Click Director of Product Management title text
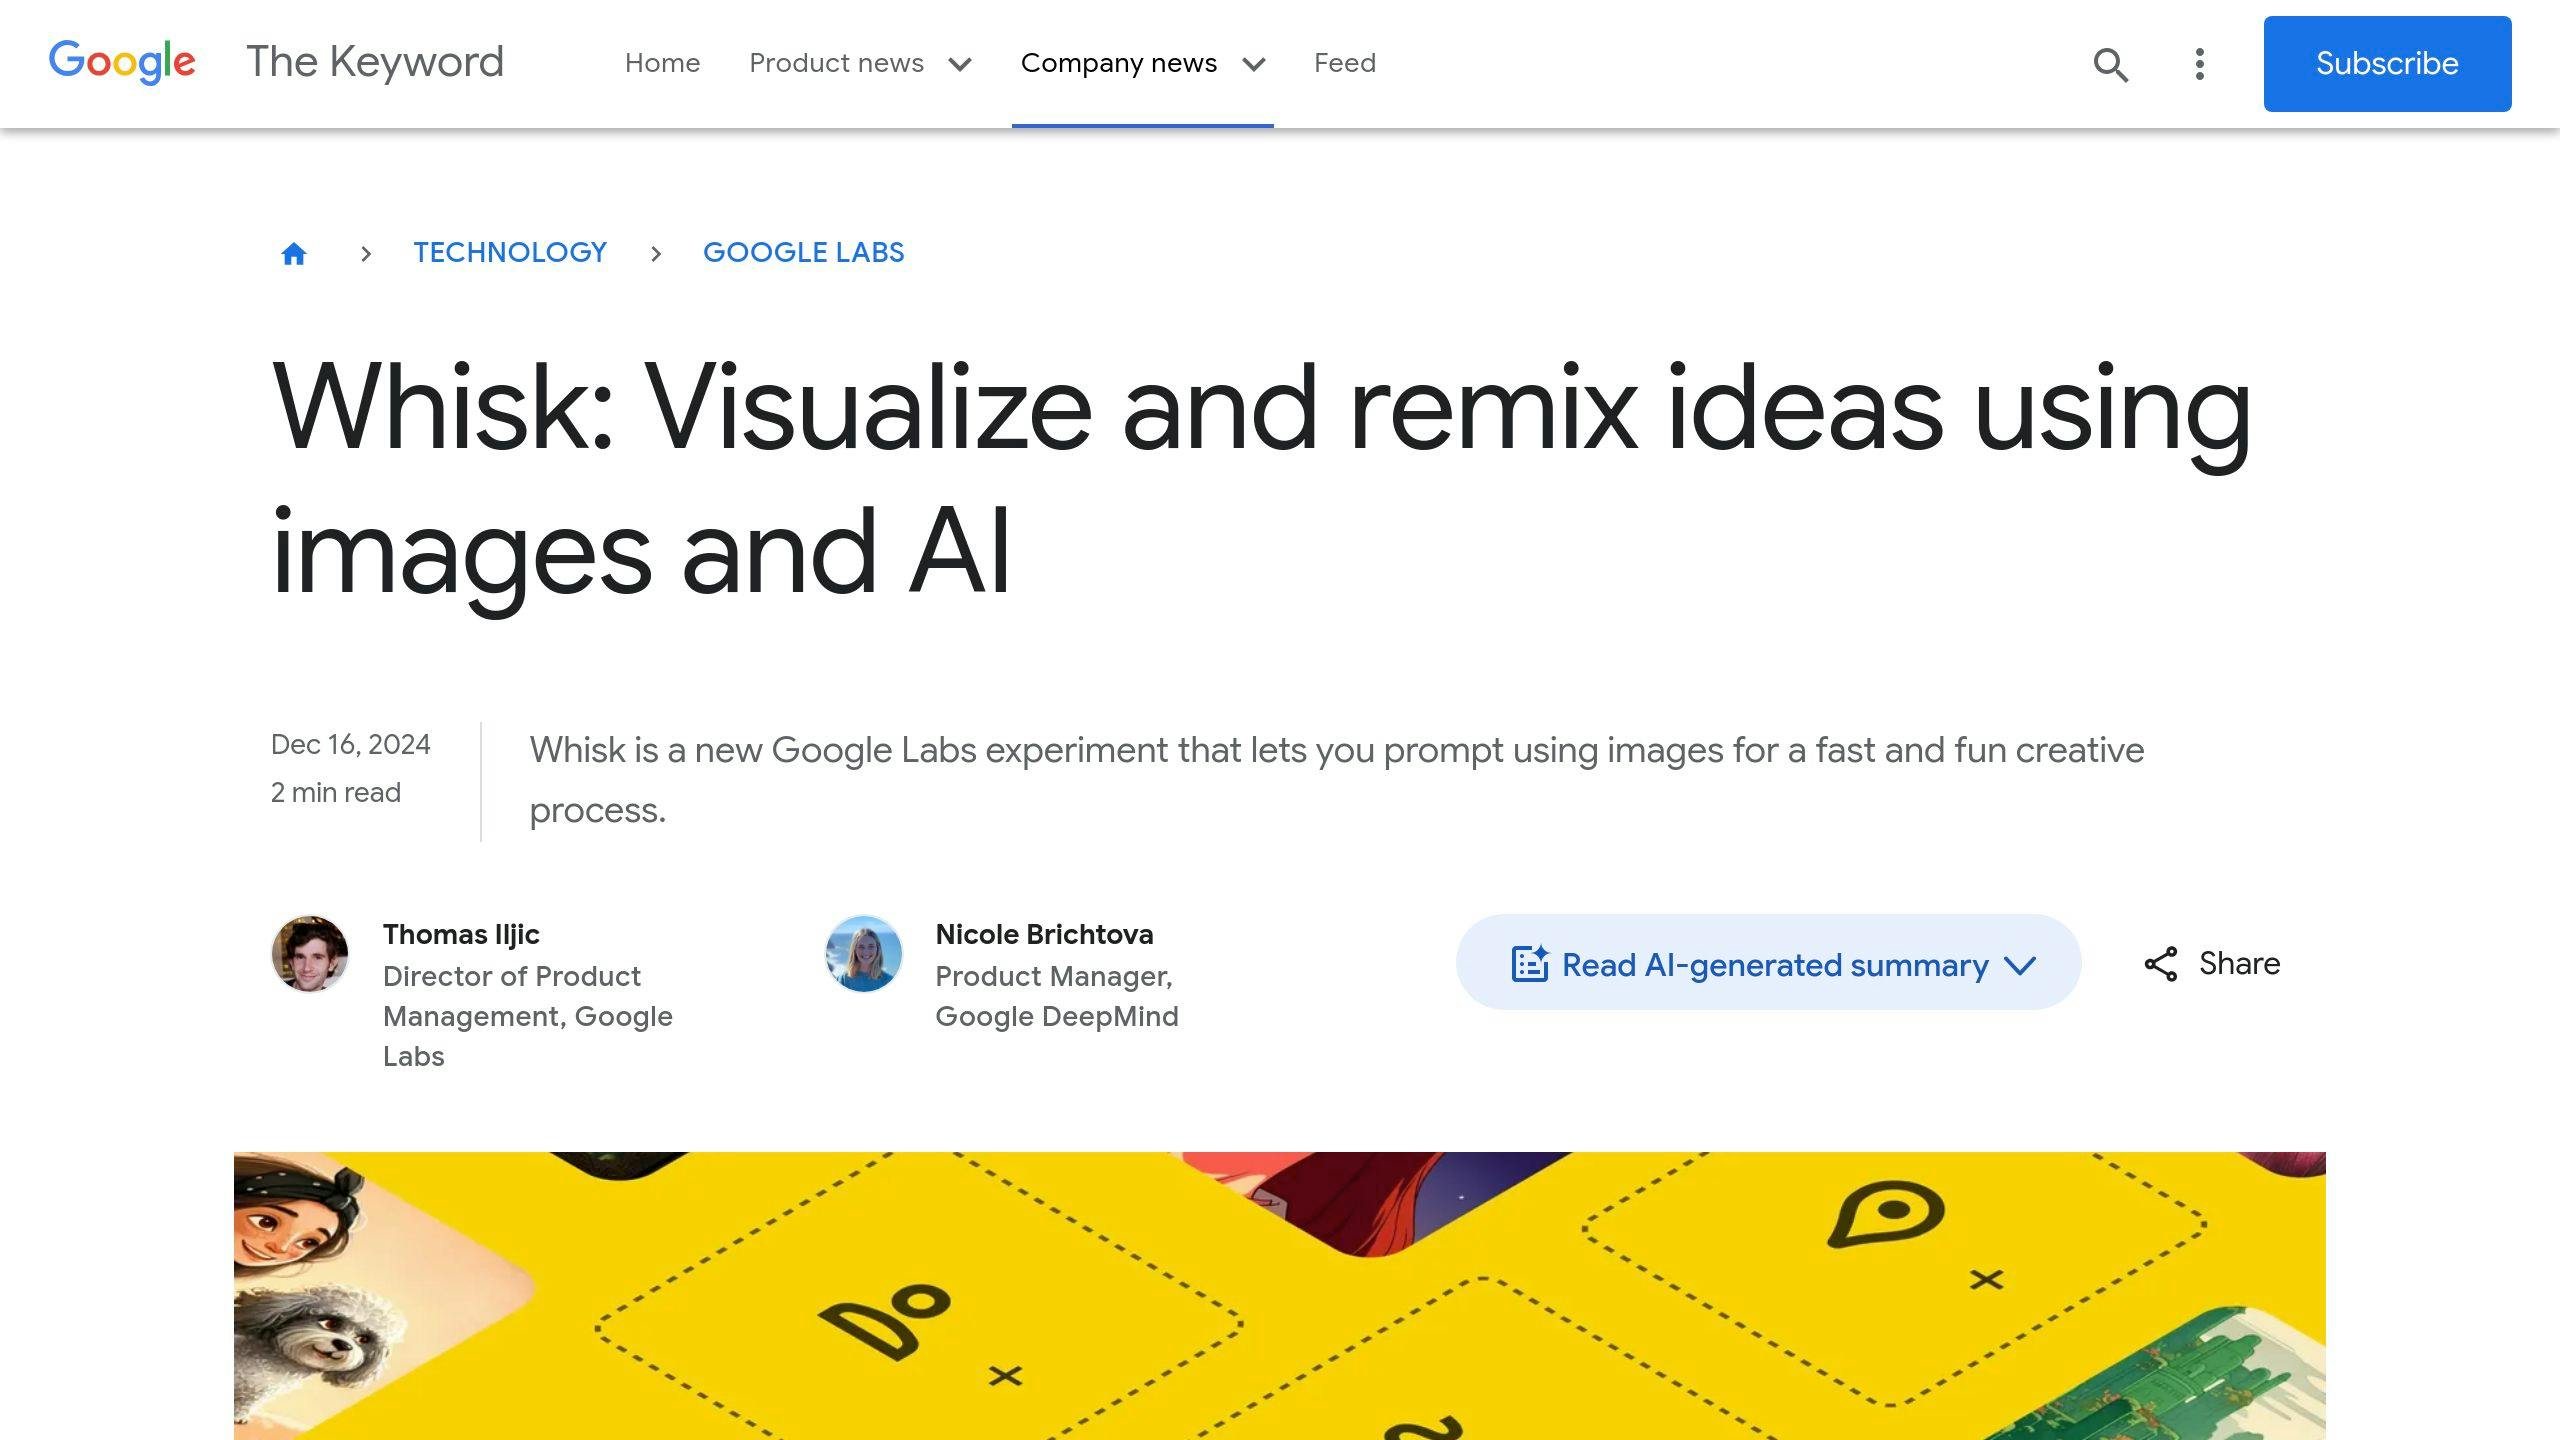 click(528, 1016)
